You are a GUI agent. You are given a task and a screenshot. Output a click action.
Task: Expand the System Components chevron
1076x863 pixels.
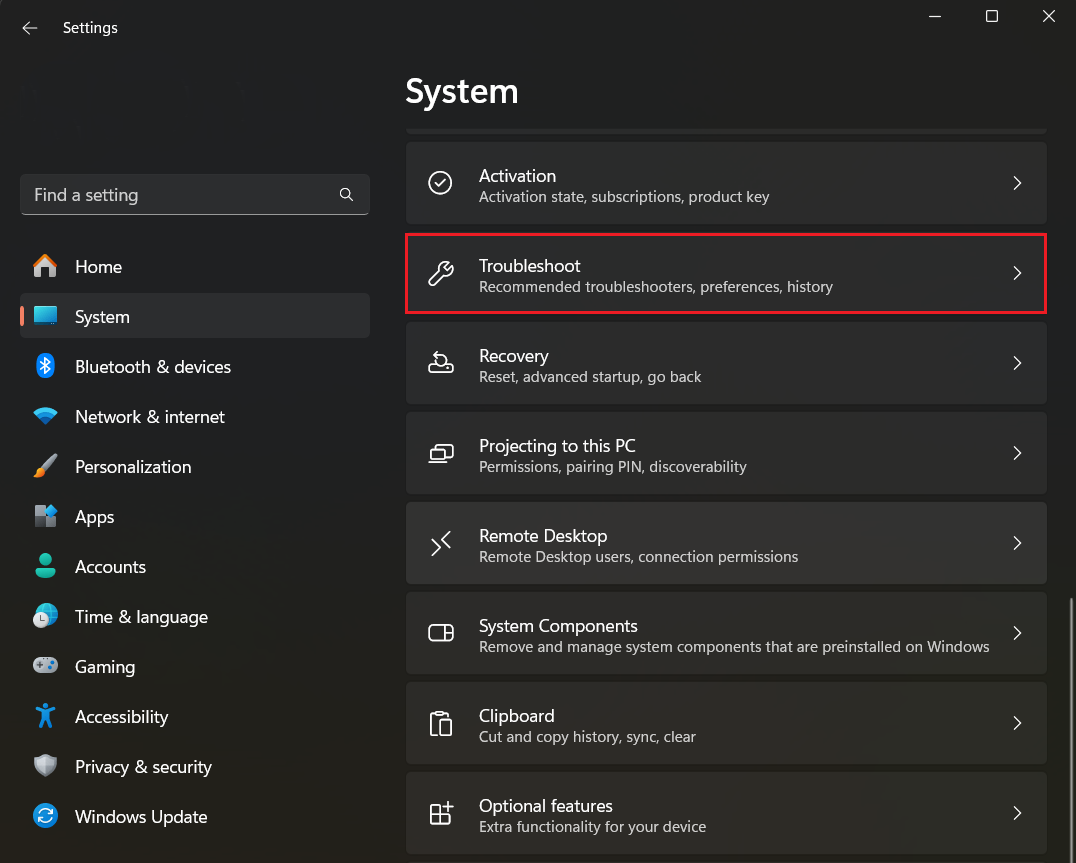pos(1017,634)
